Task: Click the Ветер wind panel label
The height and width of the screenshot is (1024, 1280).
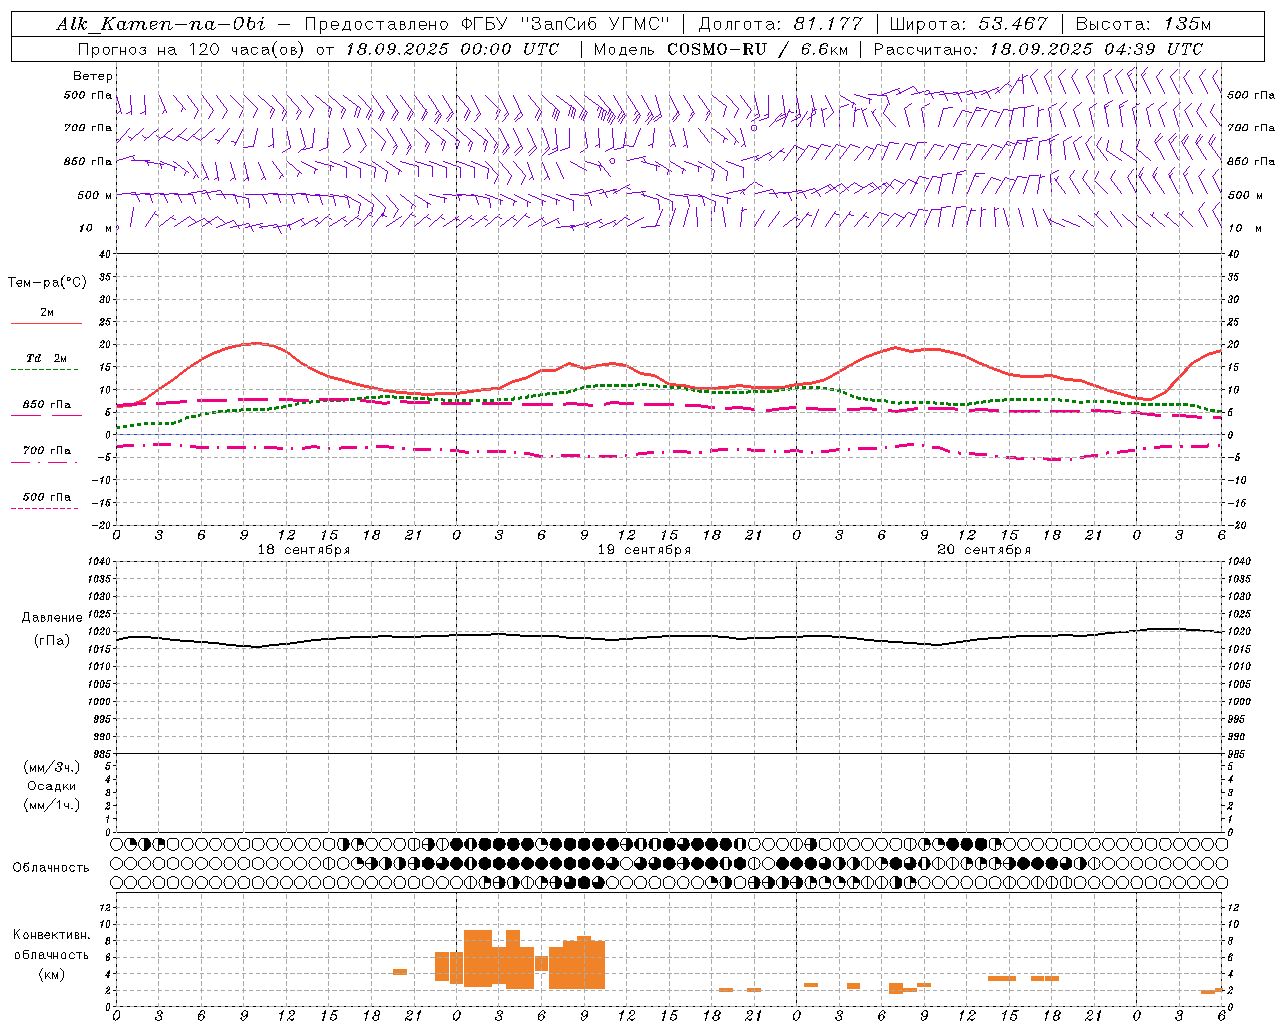Action: click(x=93, y=76)
